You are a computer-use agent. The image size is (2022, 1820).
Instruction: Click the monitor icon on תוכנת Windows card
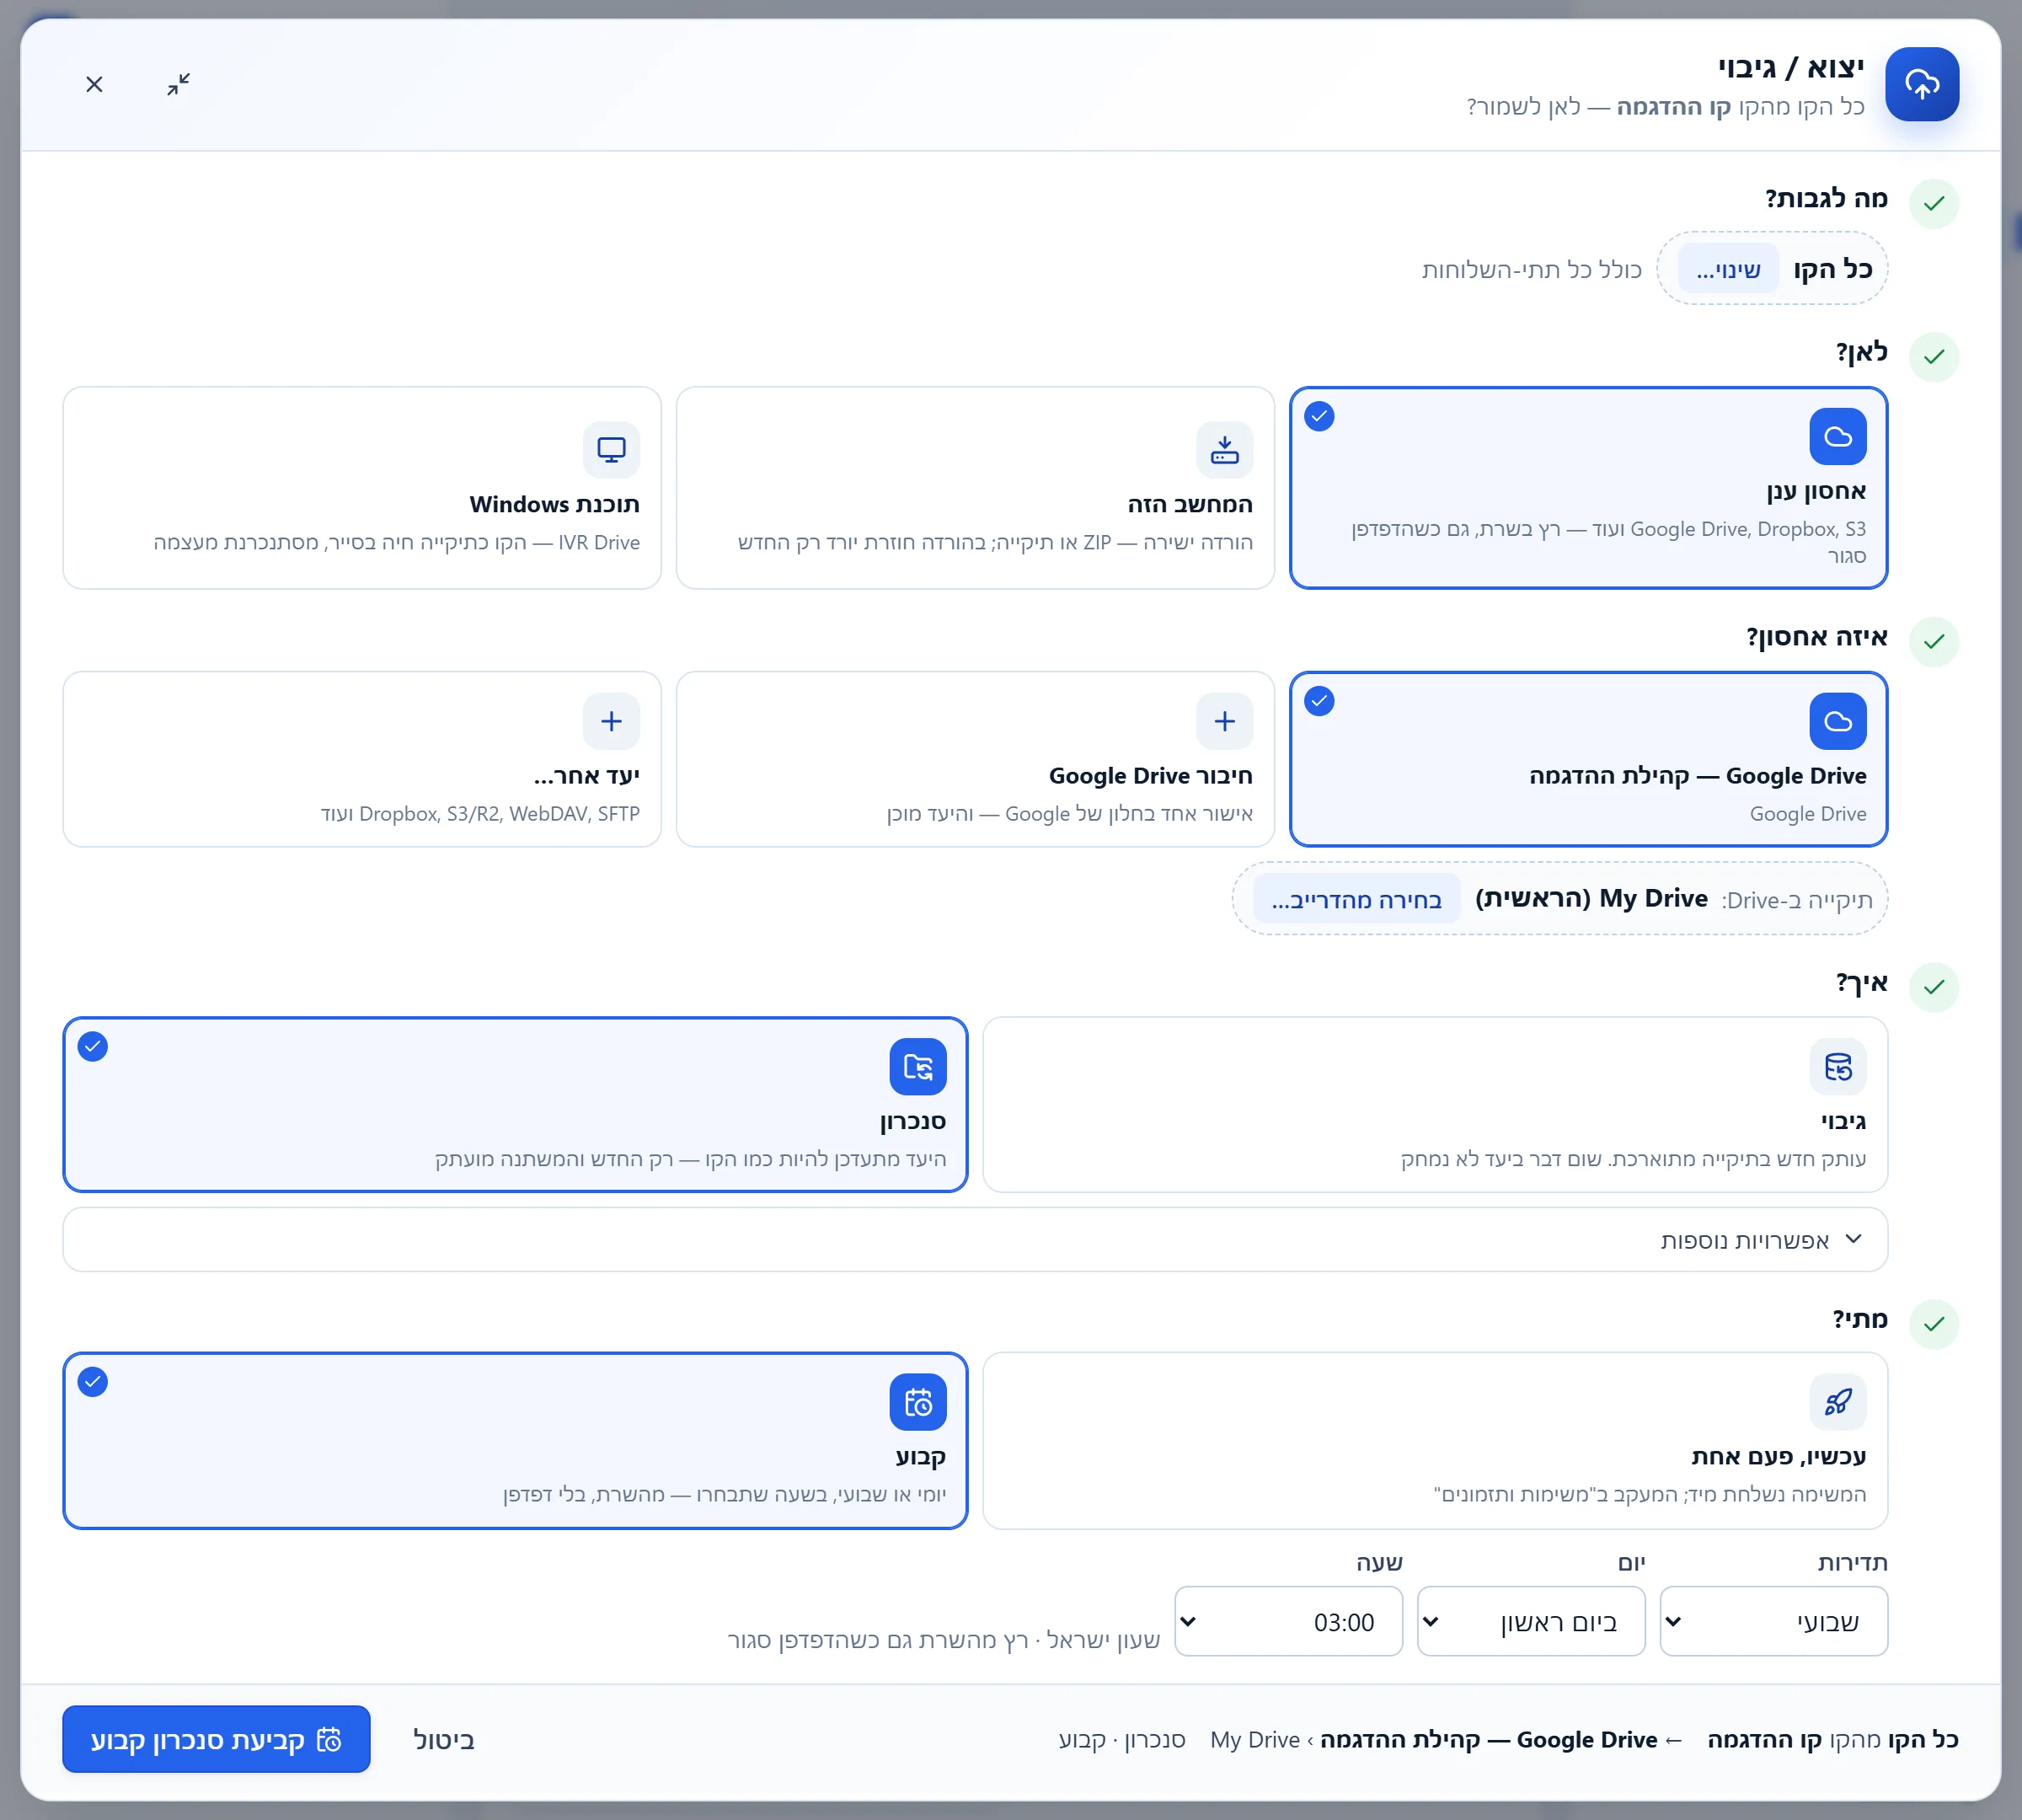(611, 450)
